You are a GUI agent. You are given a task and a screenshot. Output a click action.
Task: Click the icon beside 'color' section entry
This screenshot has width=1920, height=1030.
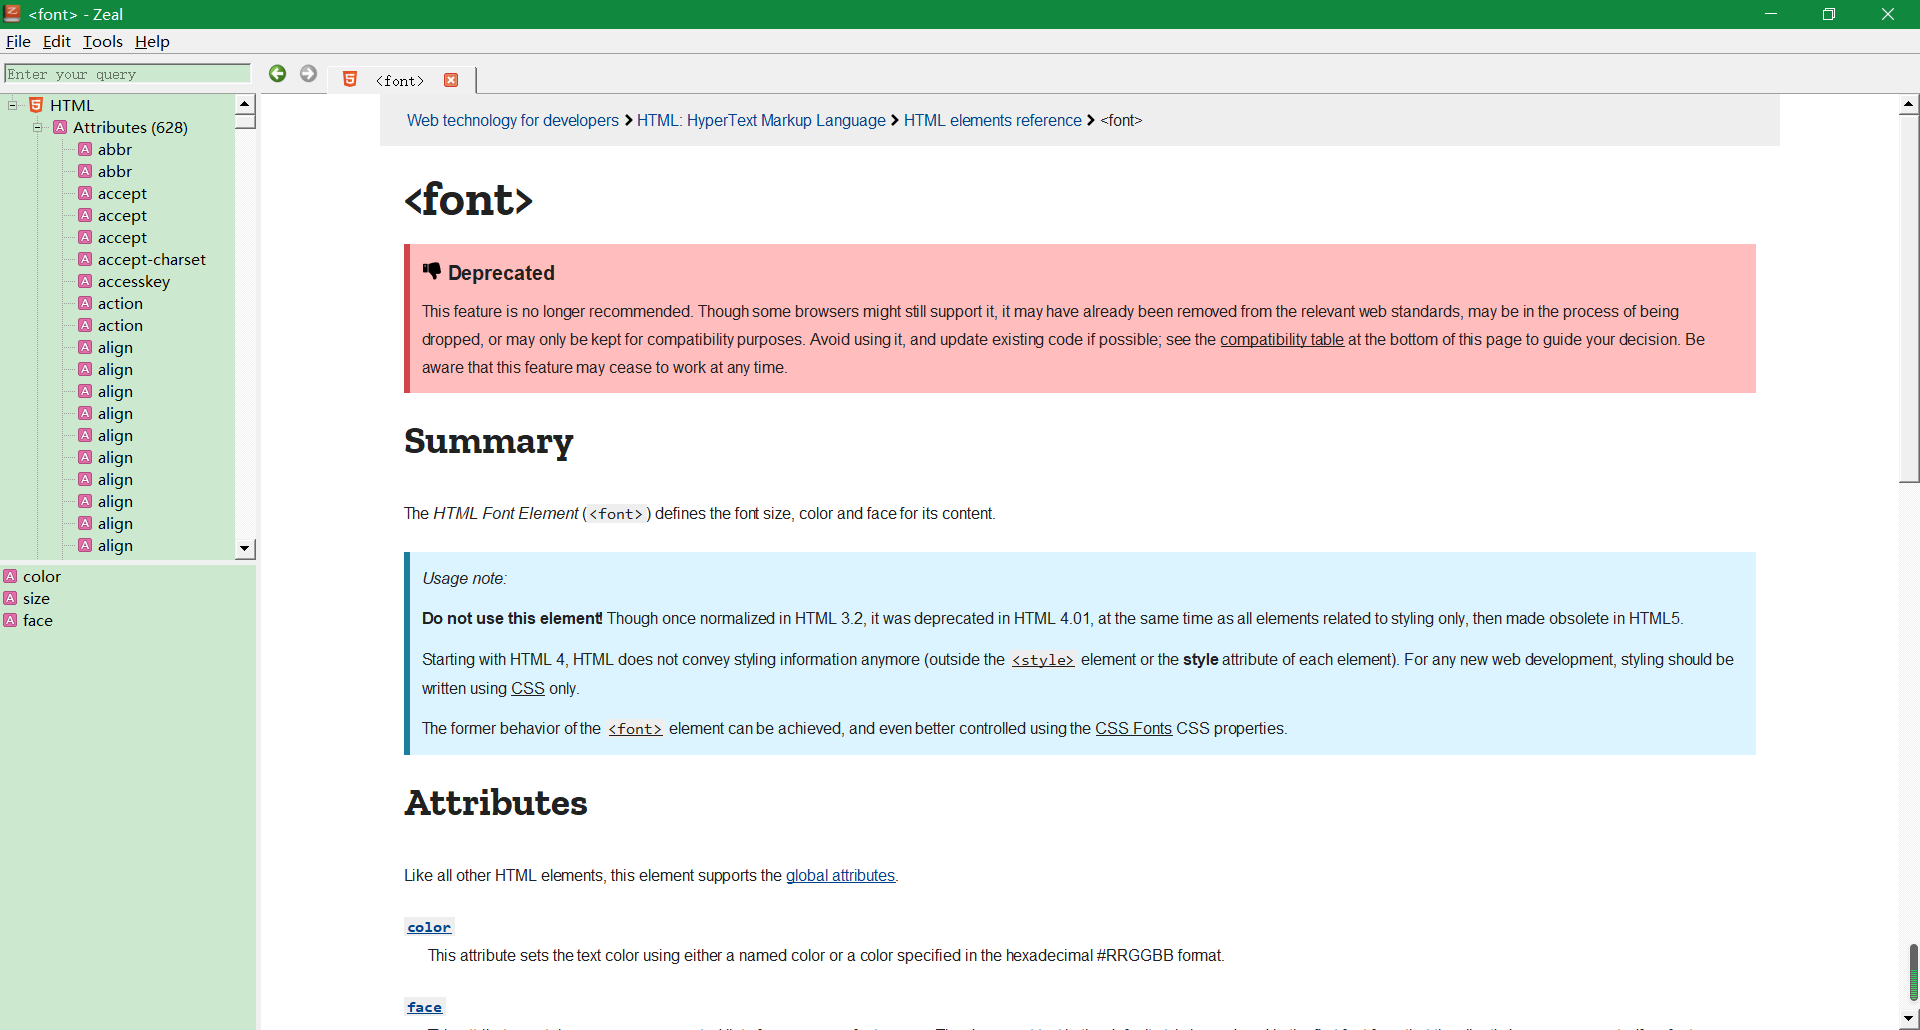point(10,576)
